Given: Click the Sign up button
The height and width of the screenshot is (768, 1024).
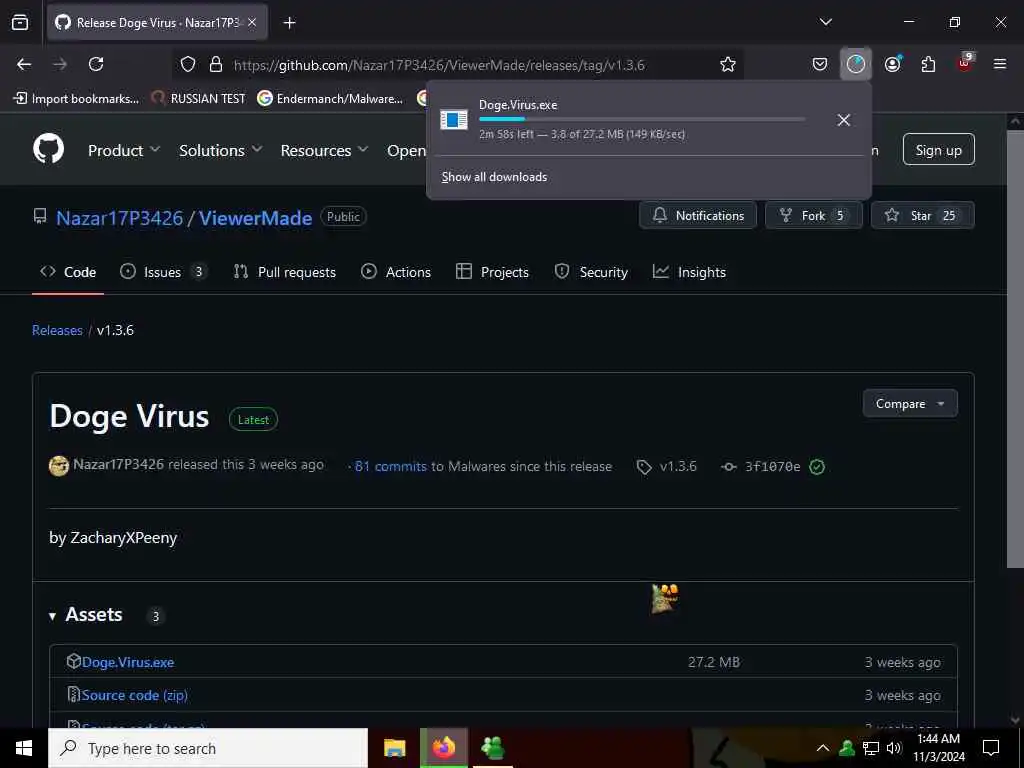Looking at the screenshot, I should [938, 150].
